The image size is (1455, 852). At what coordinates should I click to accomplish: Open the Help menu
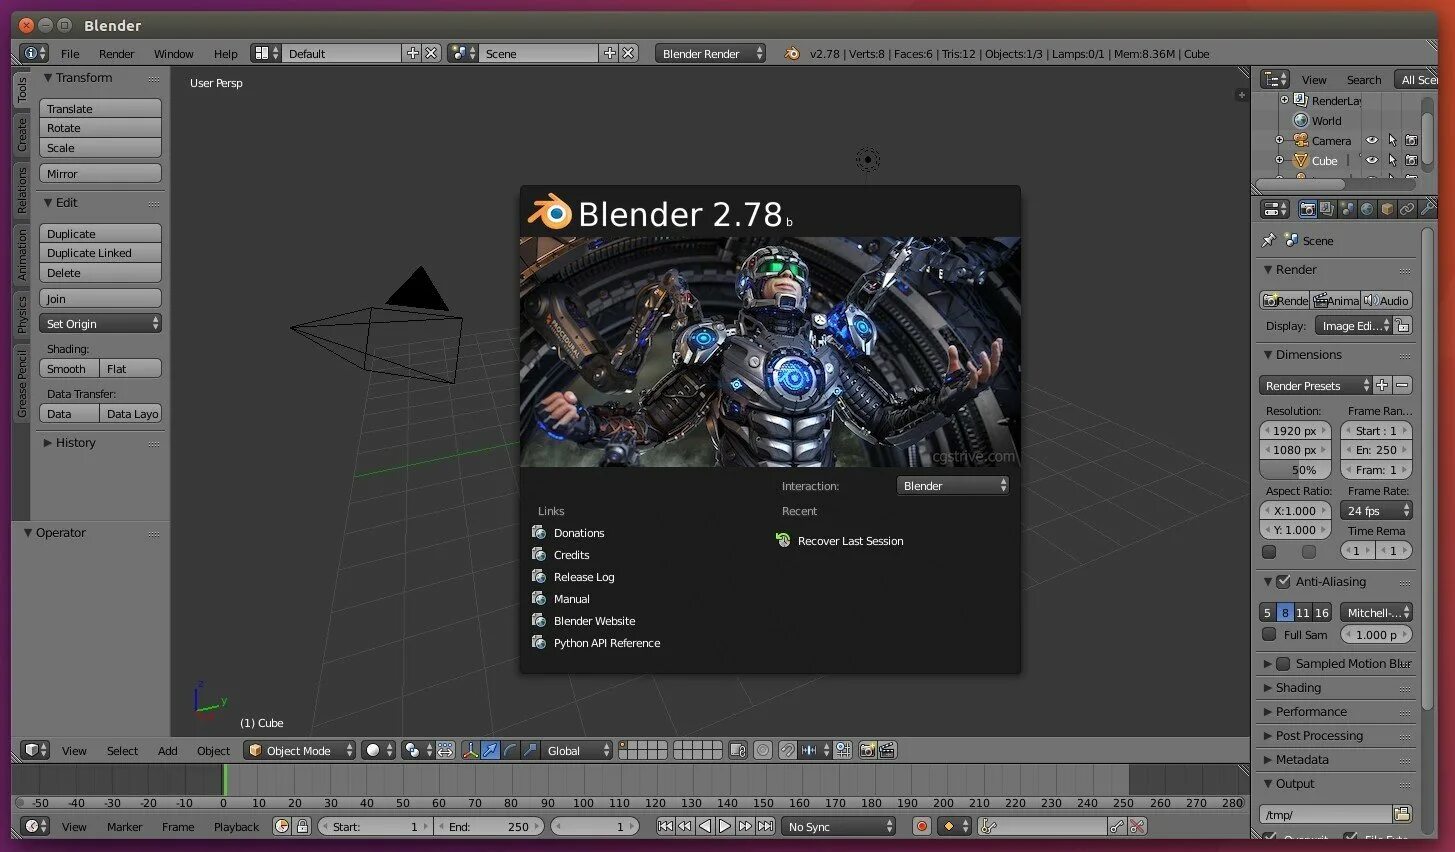pos(225,53)
